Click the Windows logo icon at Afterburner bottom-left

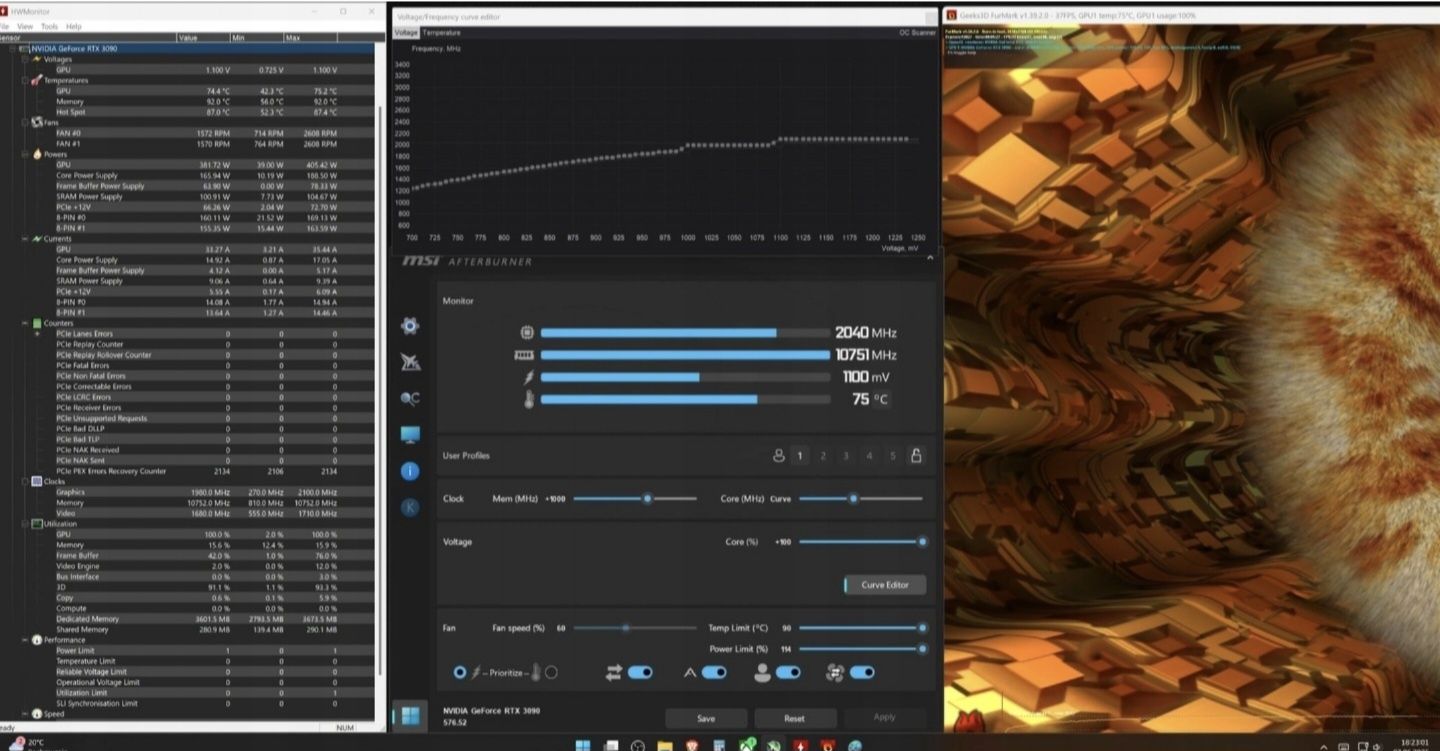coord(409,716)
